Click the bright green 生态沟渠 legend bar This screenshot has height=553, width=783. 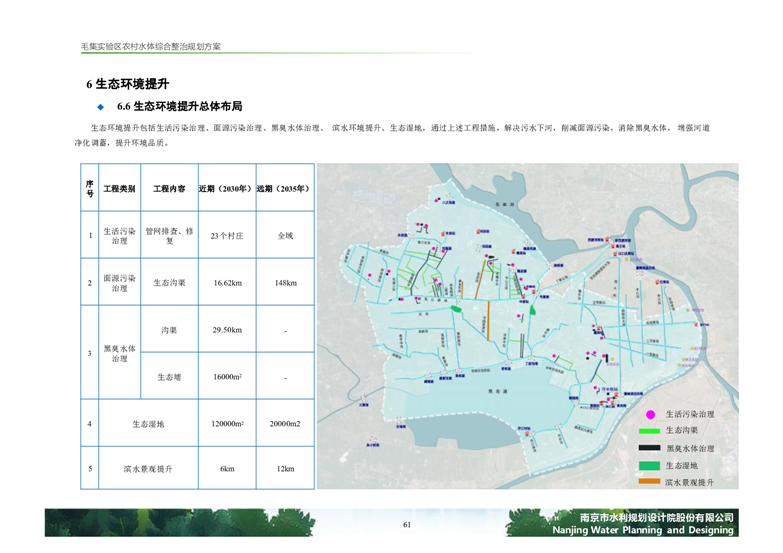650,431
